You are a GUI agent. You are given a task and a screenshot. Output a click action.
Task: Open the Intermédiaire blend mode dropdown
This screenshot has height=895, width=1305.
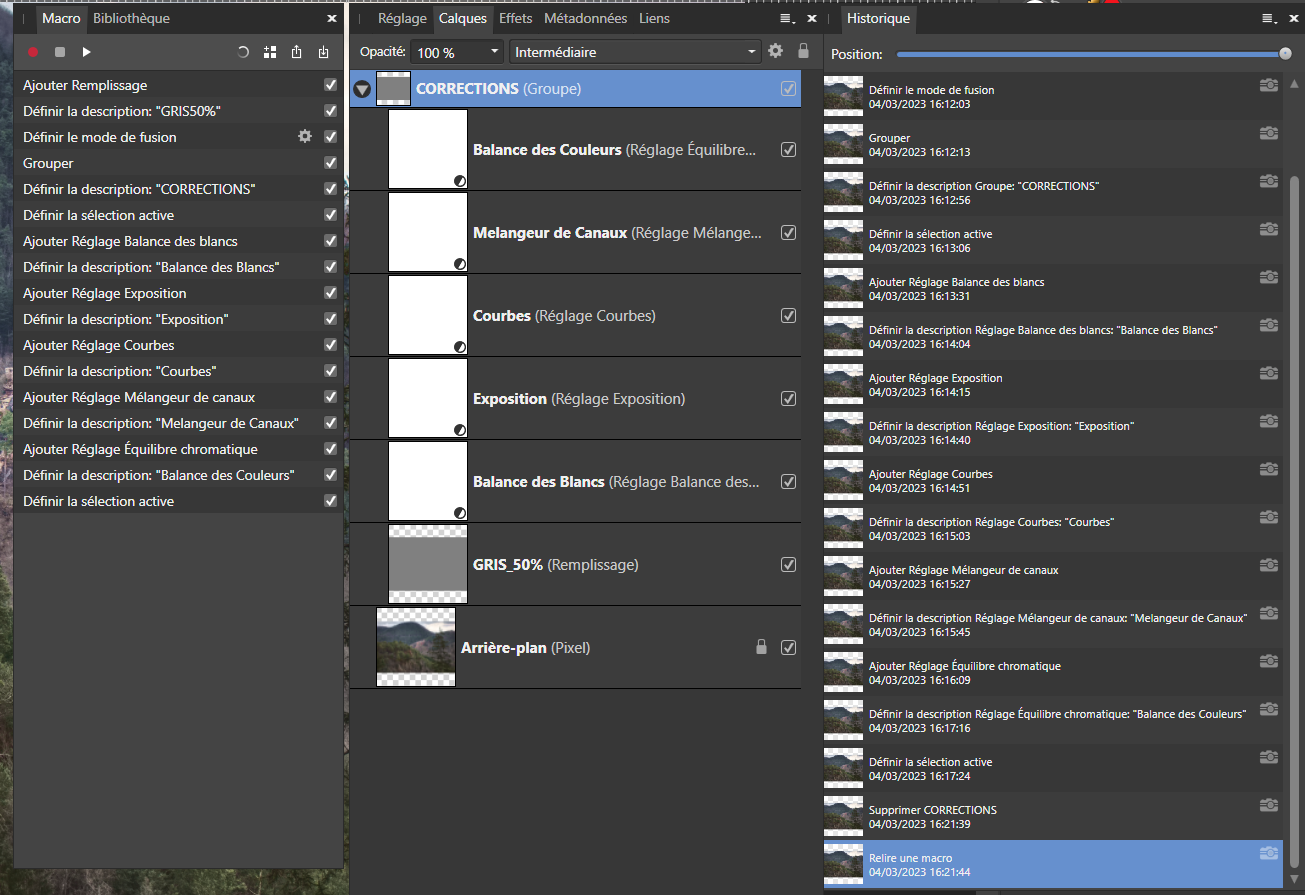coord(635,52)
